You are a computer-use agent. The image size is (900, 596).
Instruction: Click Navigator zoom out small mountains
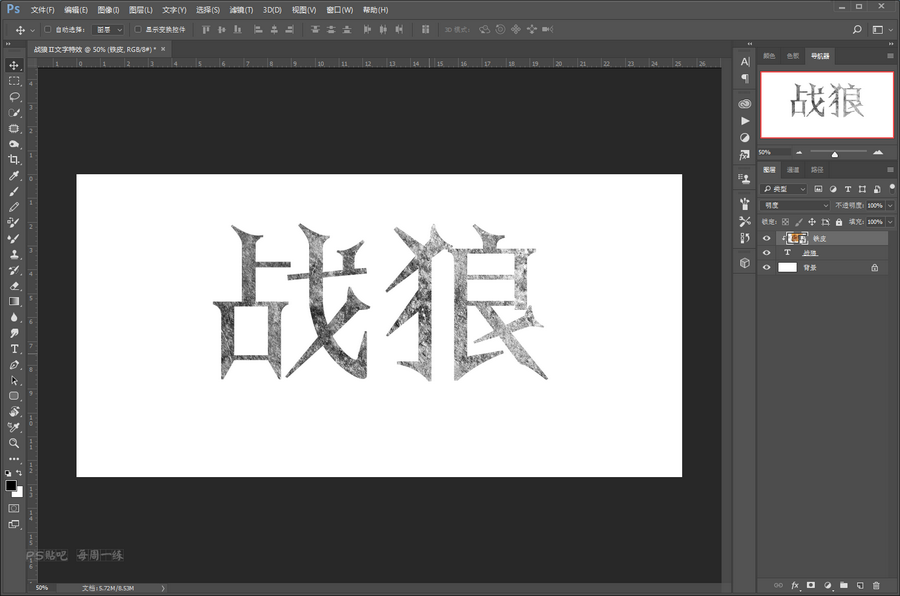tap(798, 153)
